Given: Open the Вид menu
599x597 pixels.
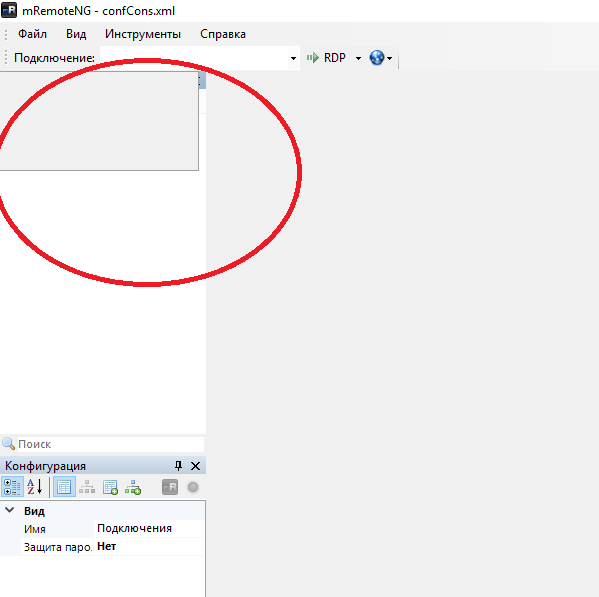Looking at the screenshot, I should click(x=76, y=34).
